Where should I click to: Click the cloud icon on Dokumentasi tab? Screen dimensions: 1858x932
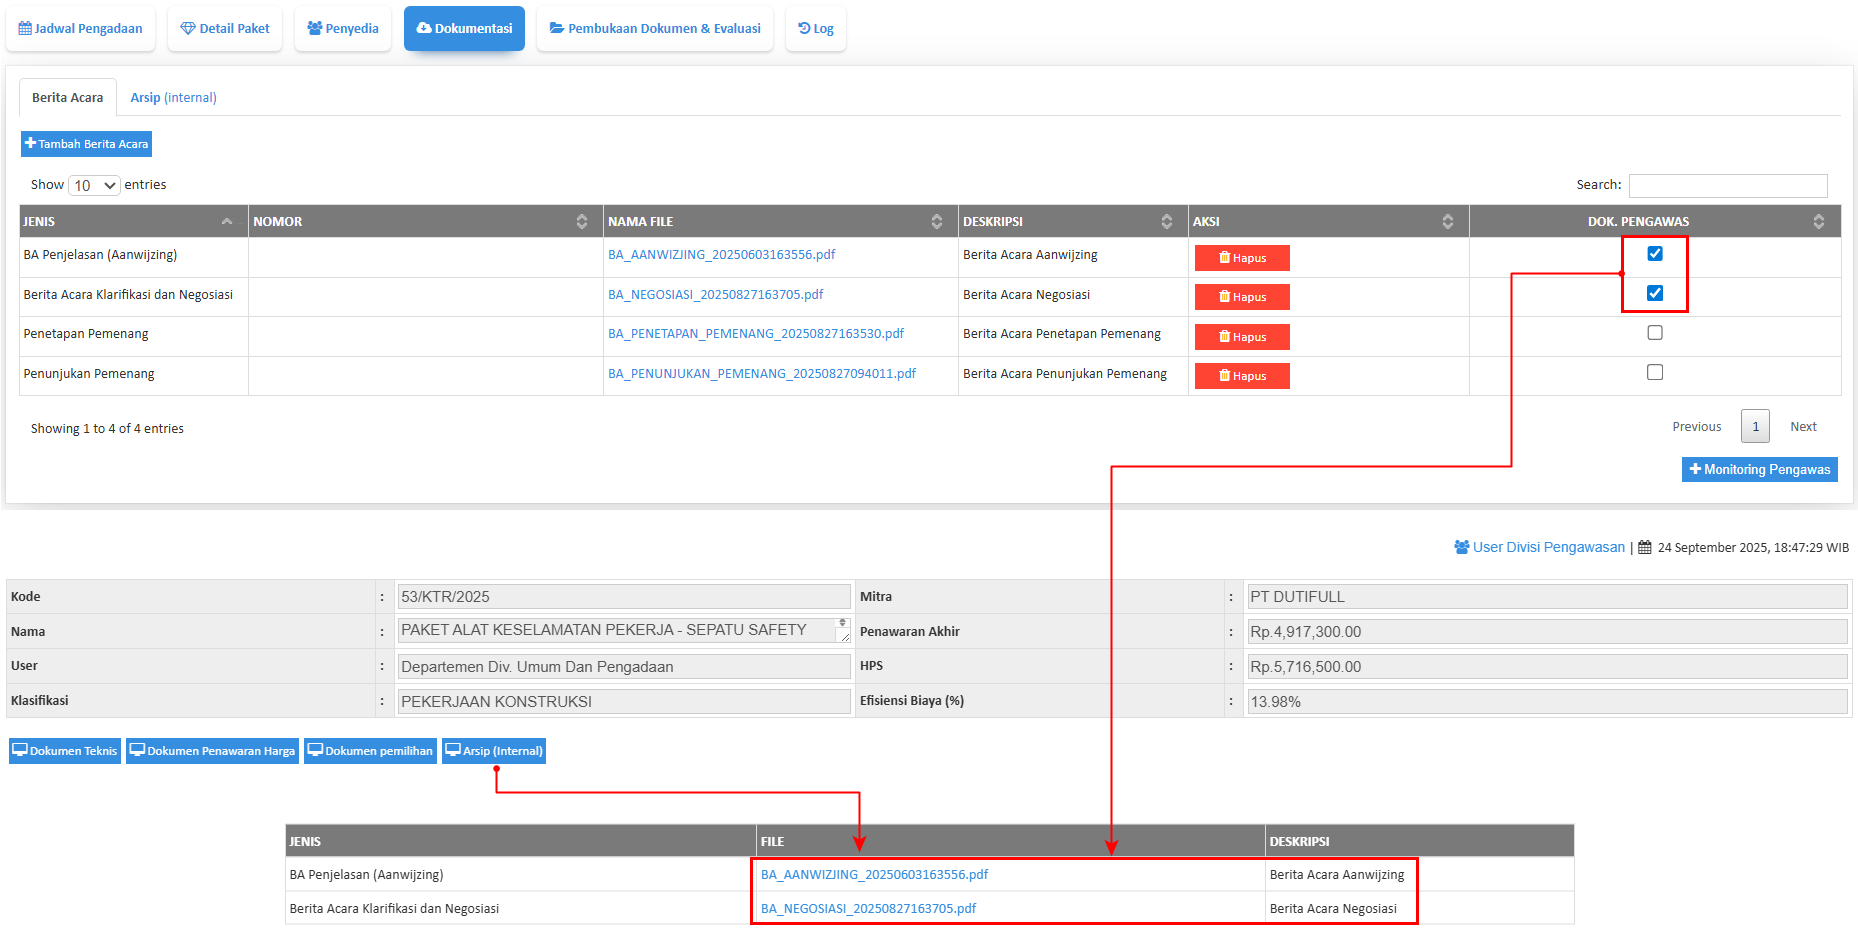424,29
